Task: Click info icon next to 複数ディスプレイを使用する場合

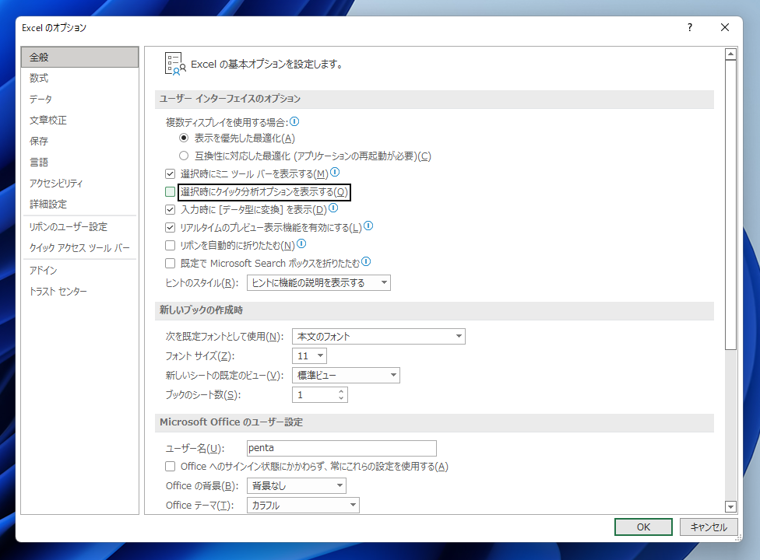Action: (294, 121)
